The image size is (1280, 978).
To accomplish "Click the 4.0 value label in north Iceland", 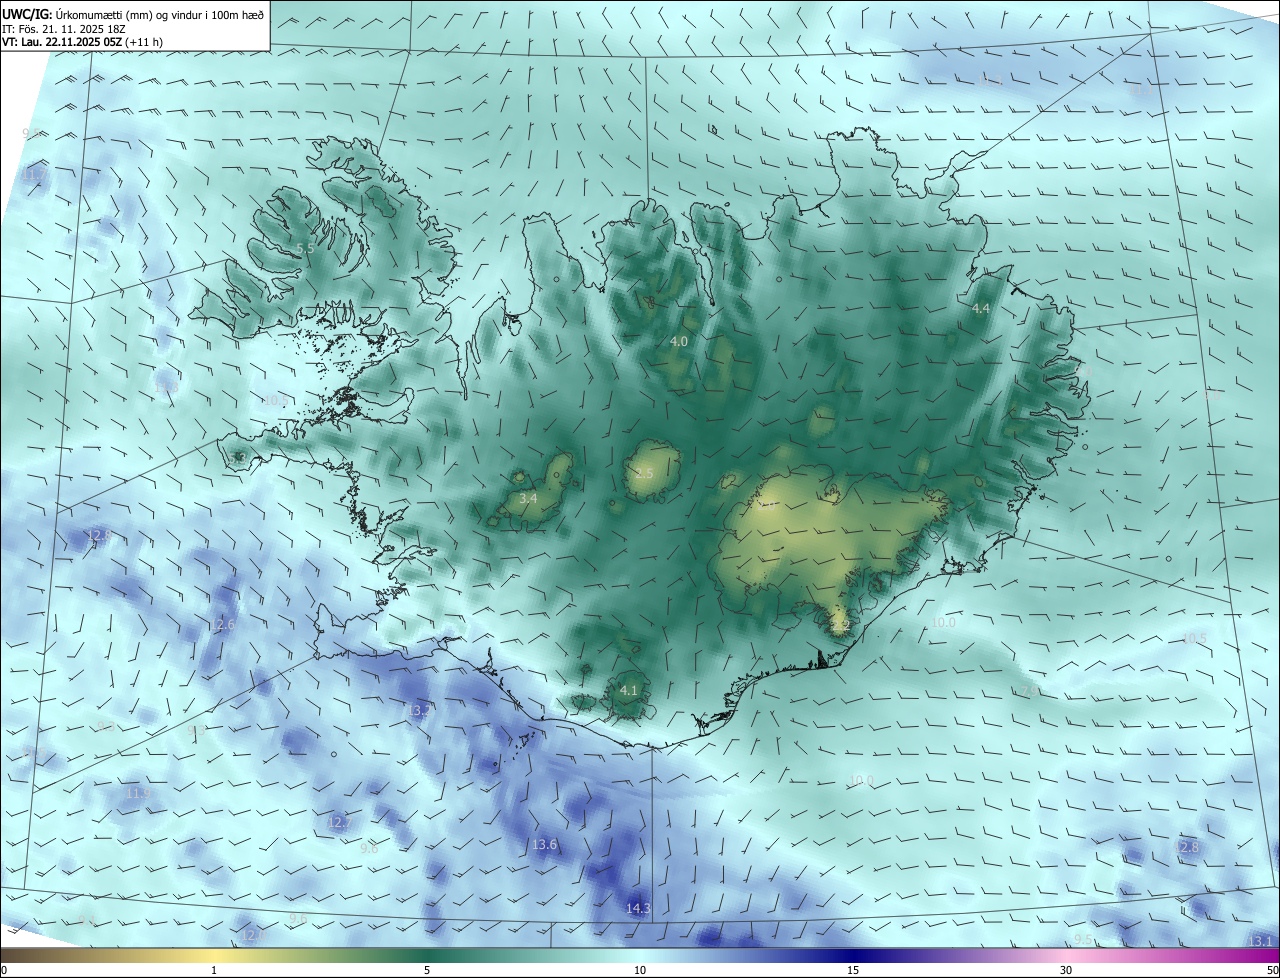I will coord(679,342).
